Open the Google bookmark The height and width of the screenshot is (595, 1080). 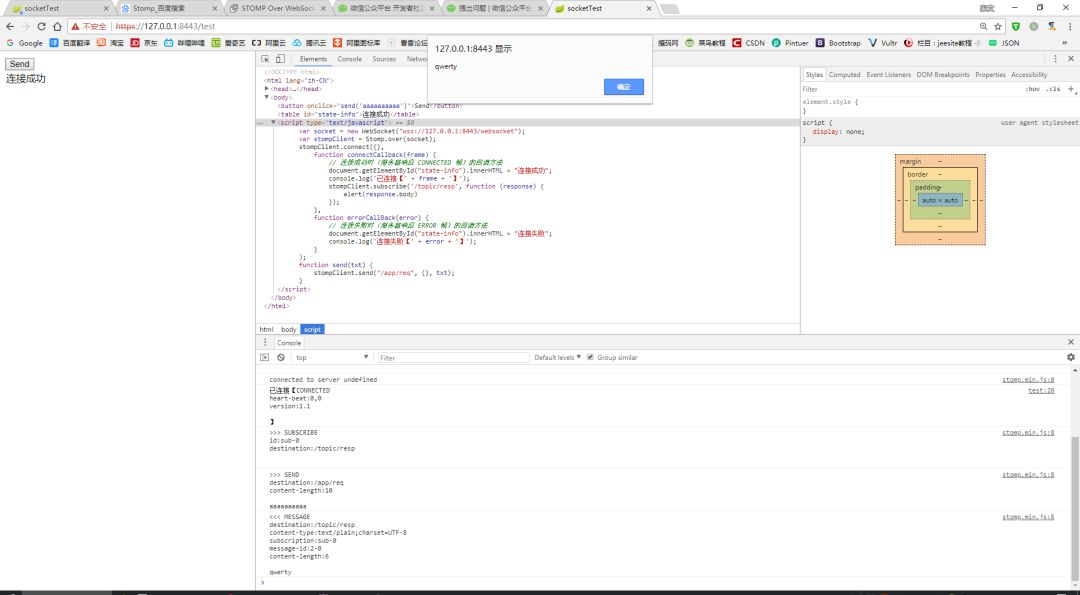coord(24,43)
